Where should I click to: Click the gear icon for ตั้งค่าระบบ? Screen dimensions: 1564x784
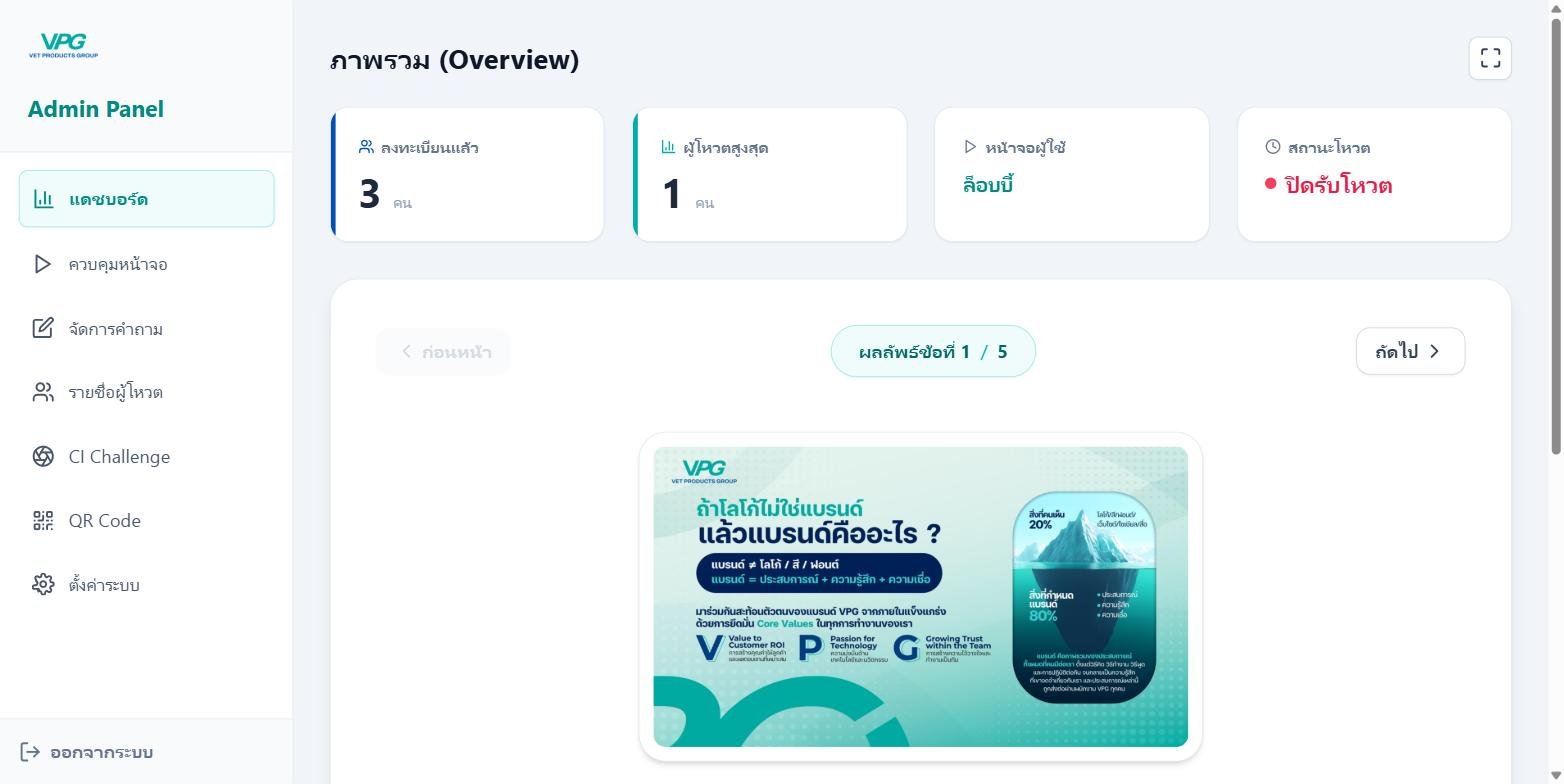[x=43, y=584]
